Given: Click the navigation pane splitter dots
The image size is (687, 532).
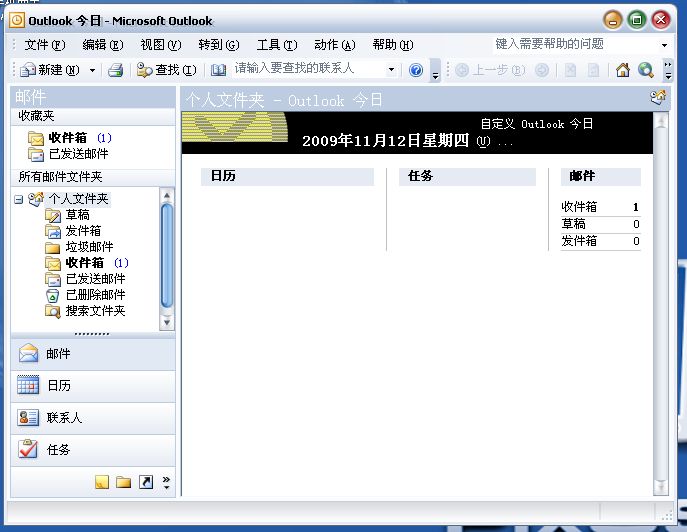Looking at the screenshot, I should 92,334.
